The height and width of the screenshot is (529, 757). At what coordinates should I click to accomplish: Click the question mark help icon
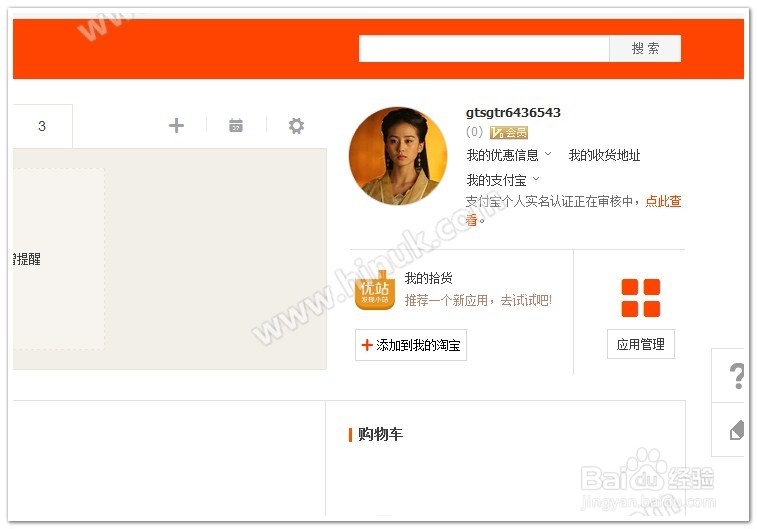(x=736, y=376)
